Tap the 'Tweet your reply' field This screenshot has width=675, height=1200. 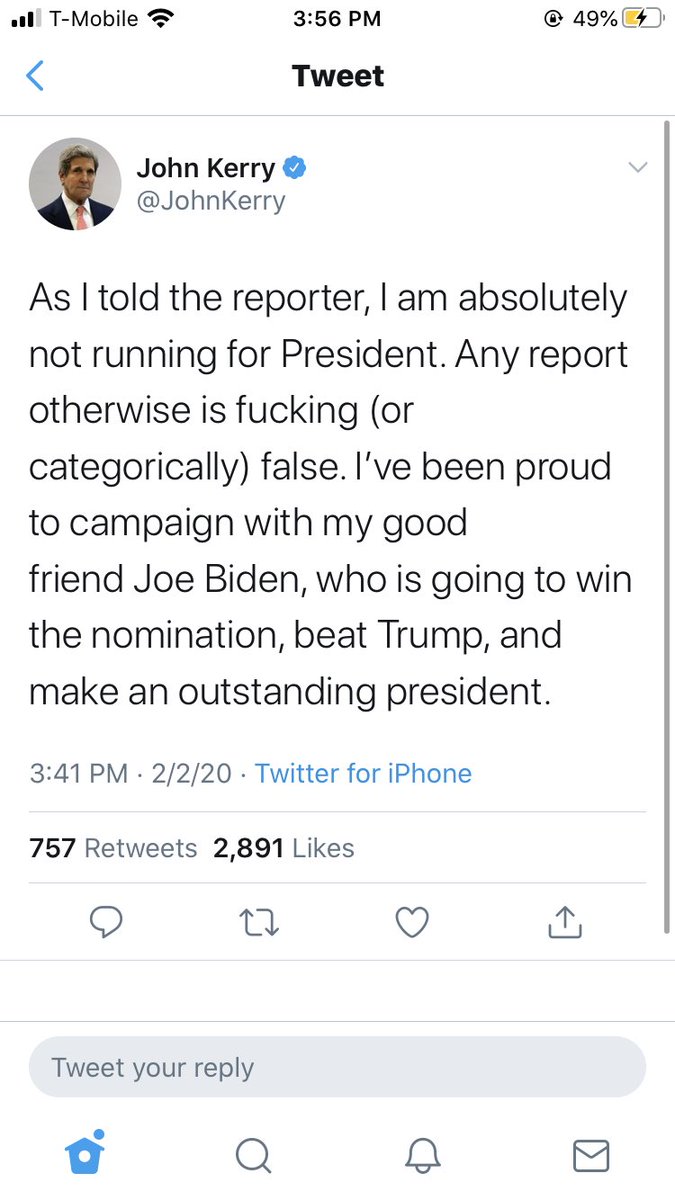[x=337, y=1068]
